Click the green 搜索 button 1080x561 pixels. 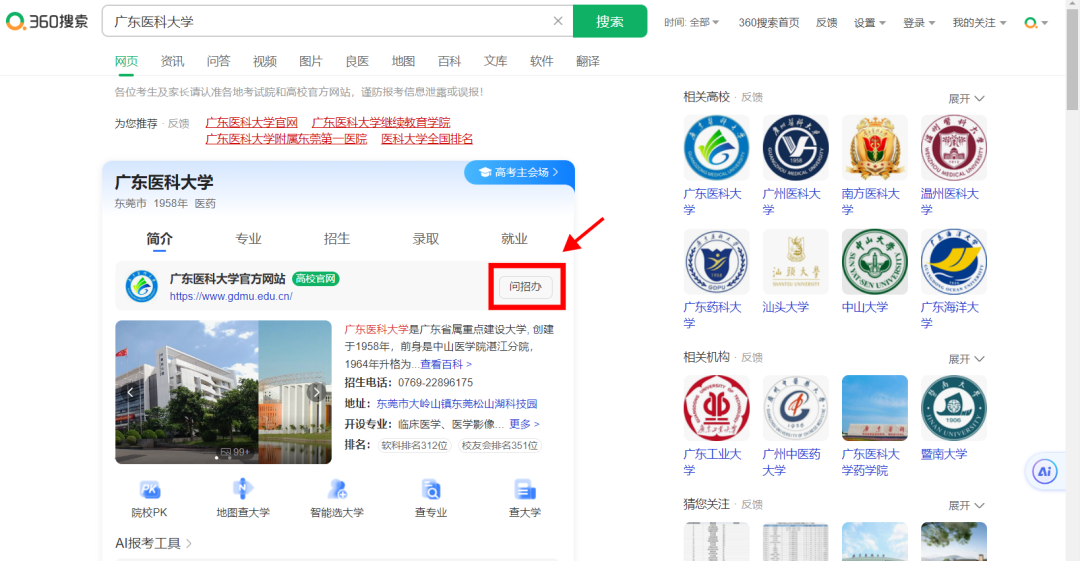[x=610, y=21]
